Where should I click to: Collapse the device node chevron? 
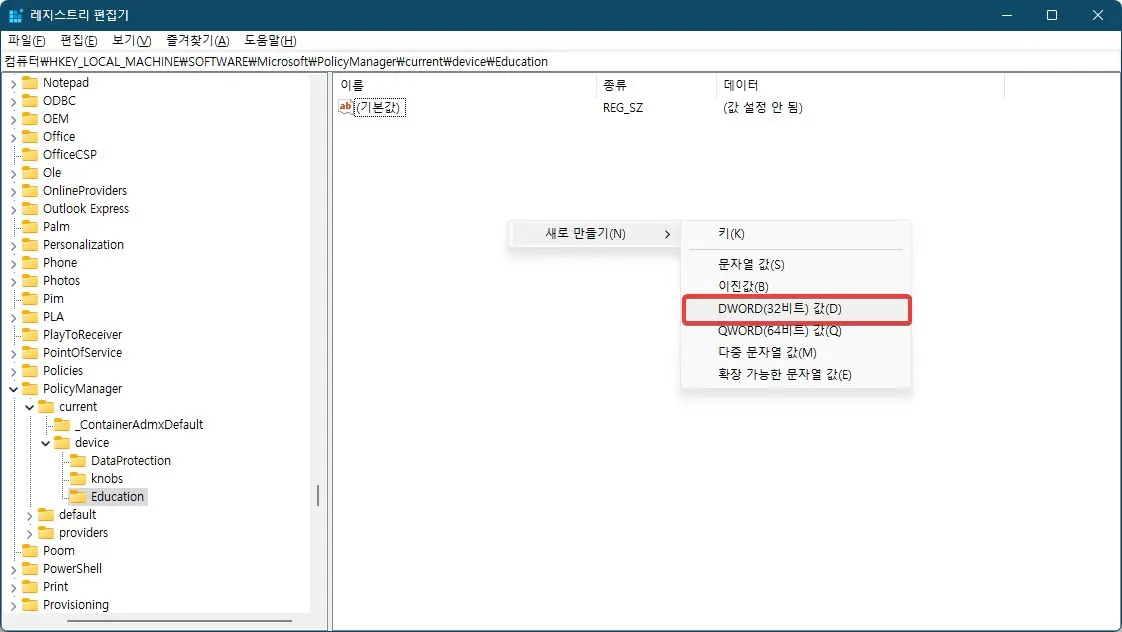coord(43,442)
